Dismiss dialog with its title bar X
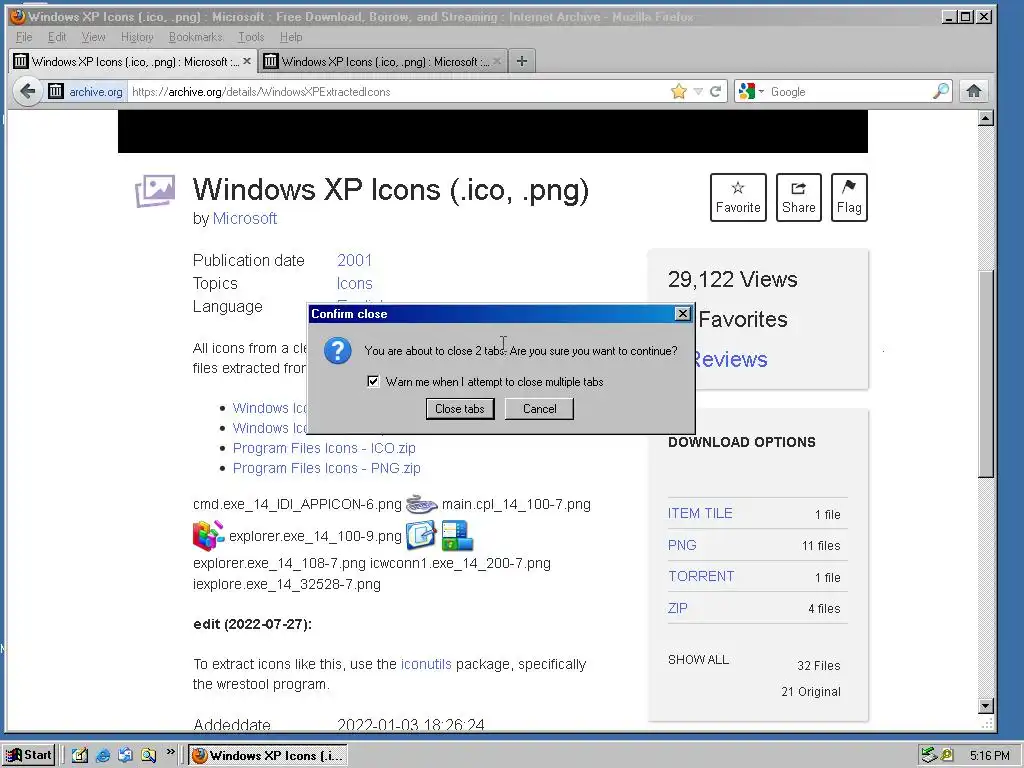1024x768 pixels. tap(682, 314)
